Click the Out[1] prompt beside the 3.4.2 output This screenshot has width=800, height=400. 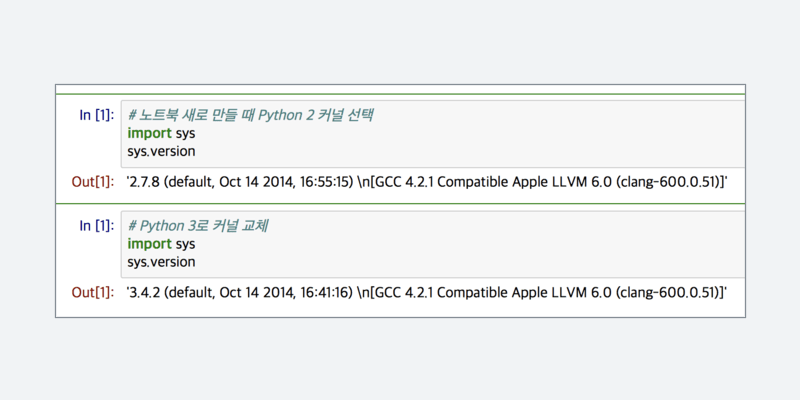tap(93, 292)
